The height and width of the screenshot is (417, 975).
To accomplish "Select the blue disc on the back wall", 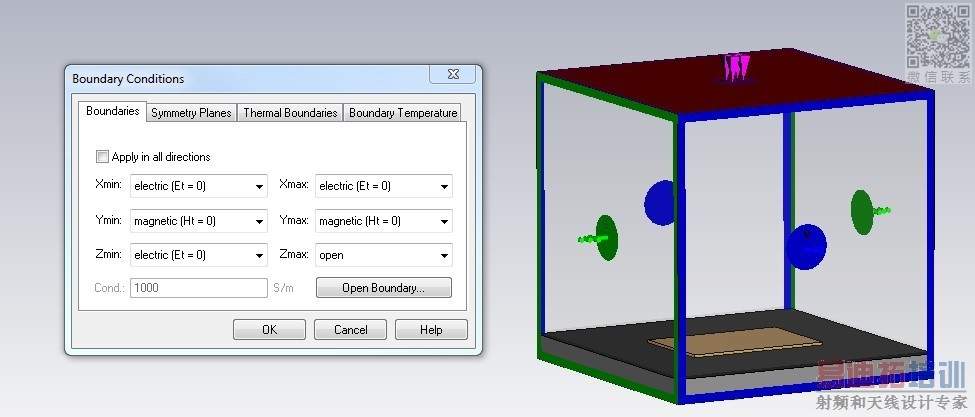I will click(659, 203).
